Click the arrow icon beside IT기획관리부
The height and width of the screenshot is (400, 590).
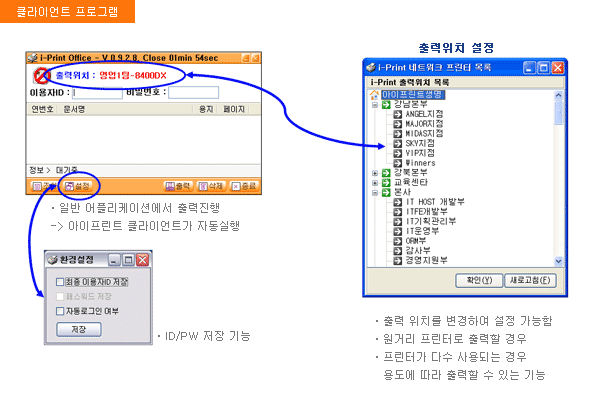pyautogui.click(x=397, y=222)
